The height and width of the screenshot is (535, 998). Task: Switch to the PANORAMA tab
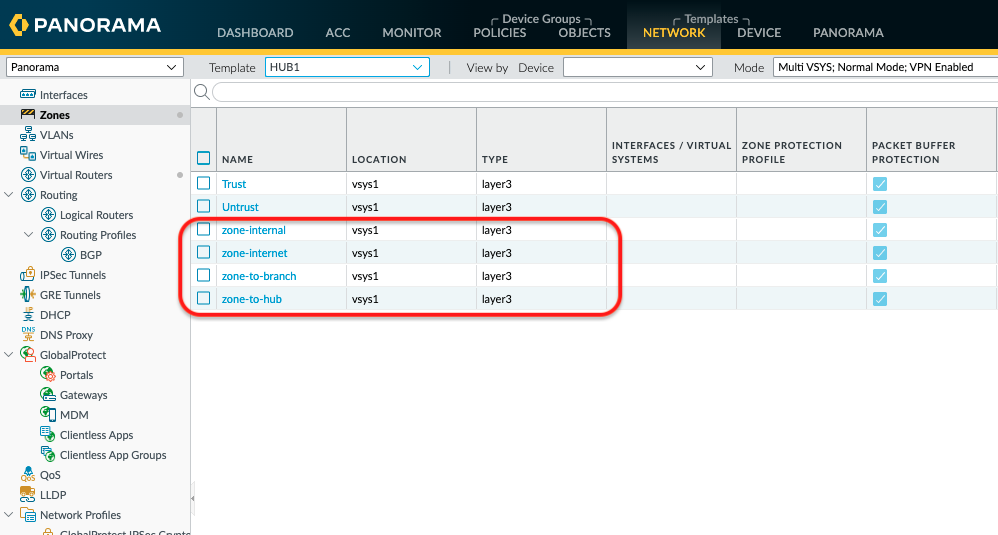point(848,32)
